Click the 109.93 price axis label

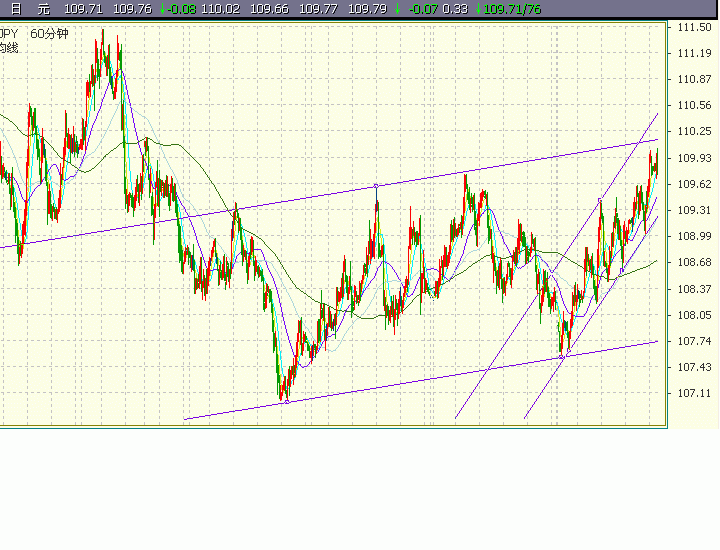click(x=694, y=158)
